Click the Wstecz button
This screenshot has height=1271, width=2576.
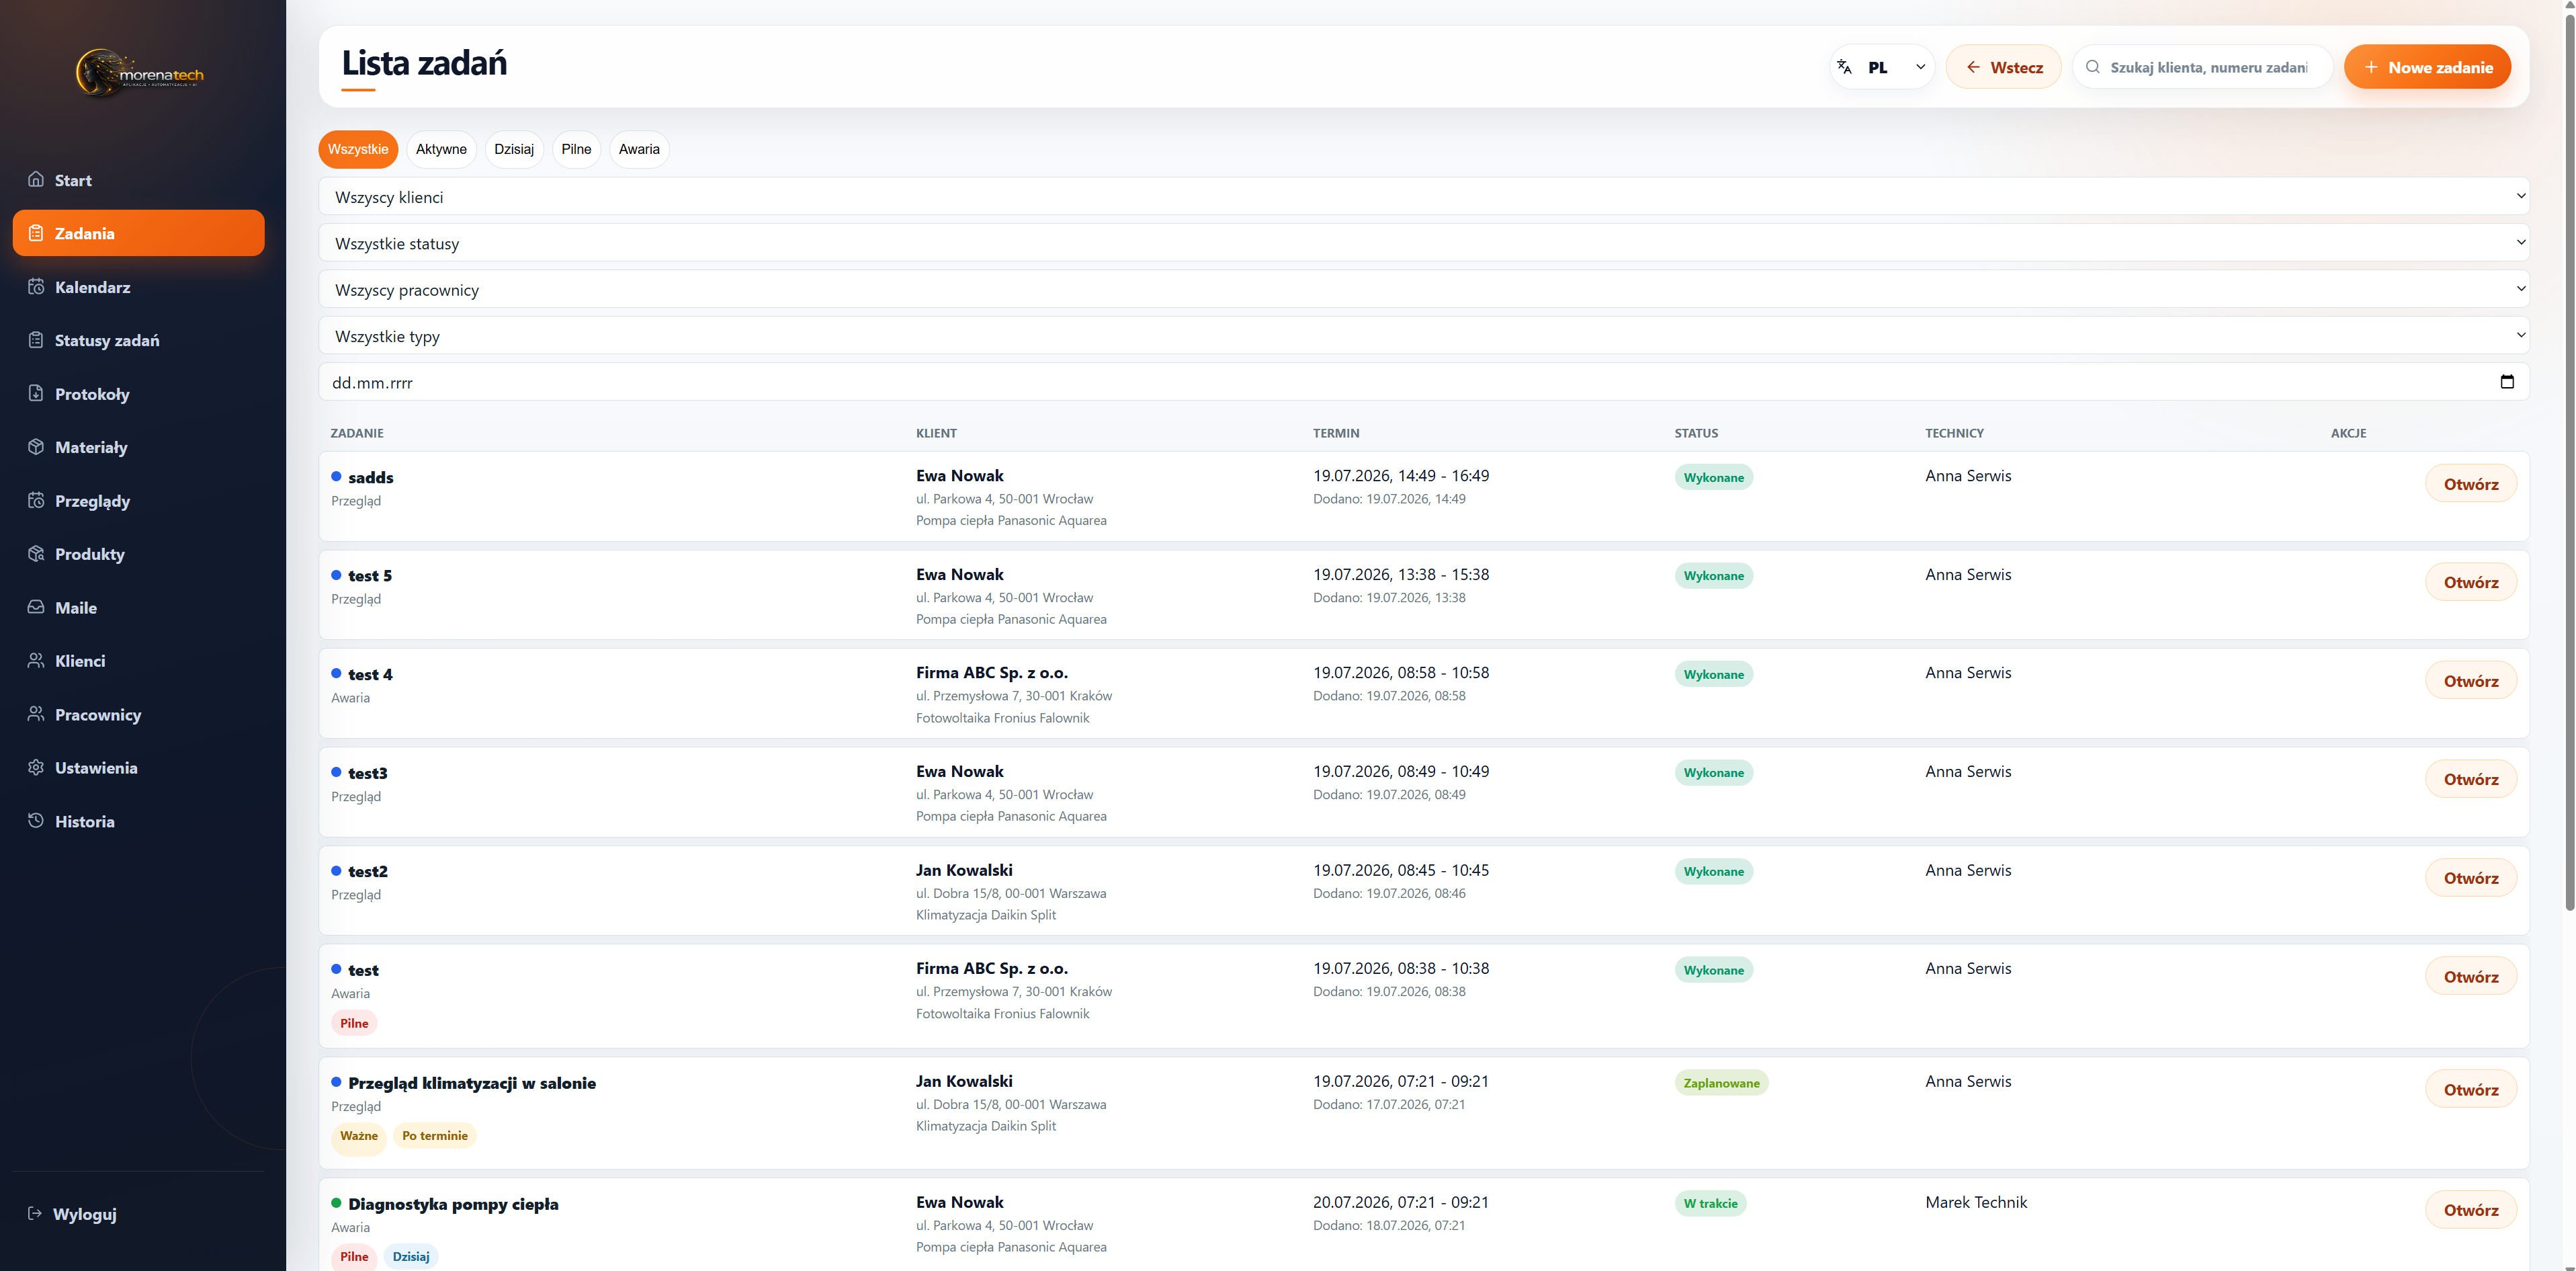(2003, 67)
